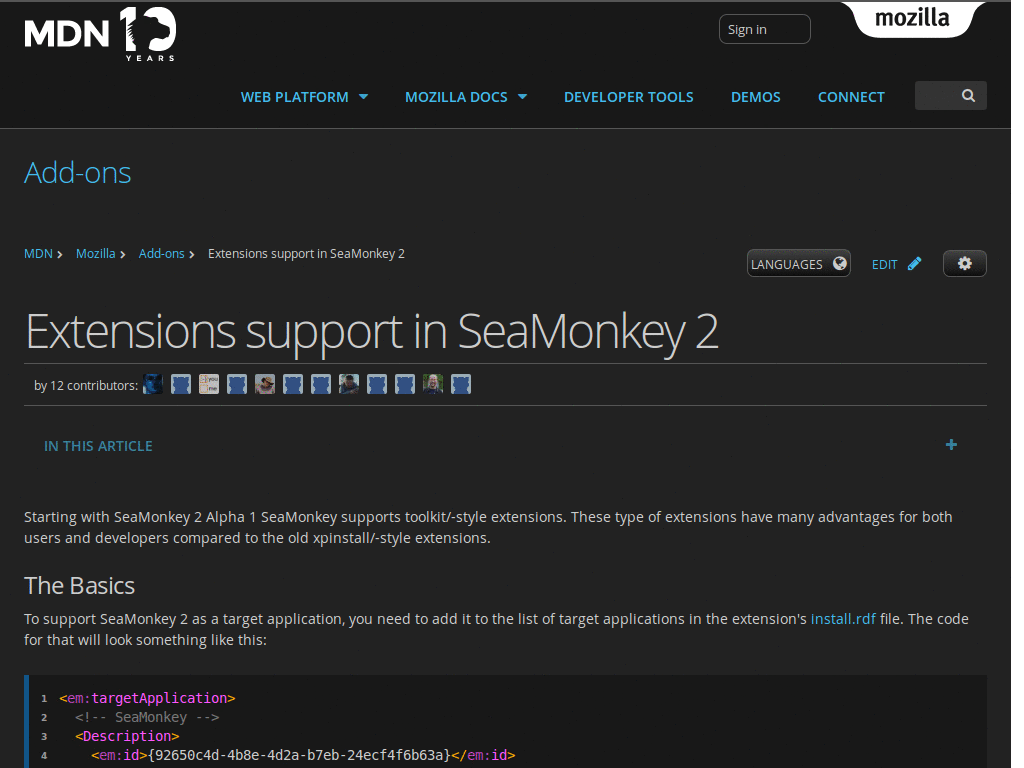The image size is (1024, 768).
Task: Open the Web Platform dropdown arrow
Action: click(x=364, y=97)
